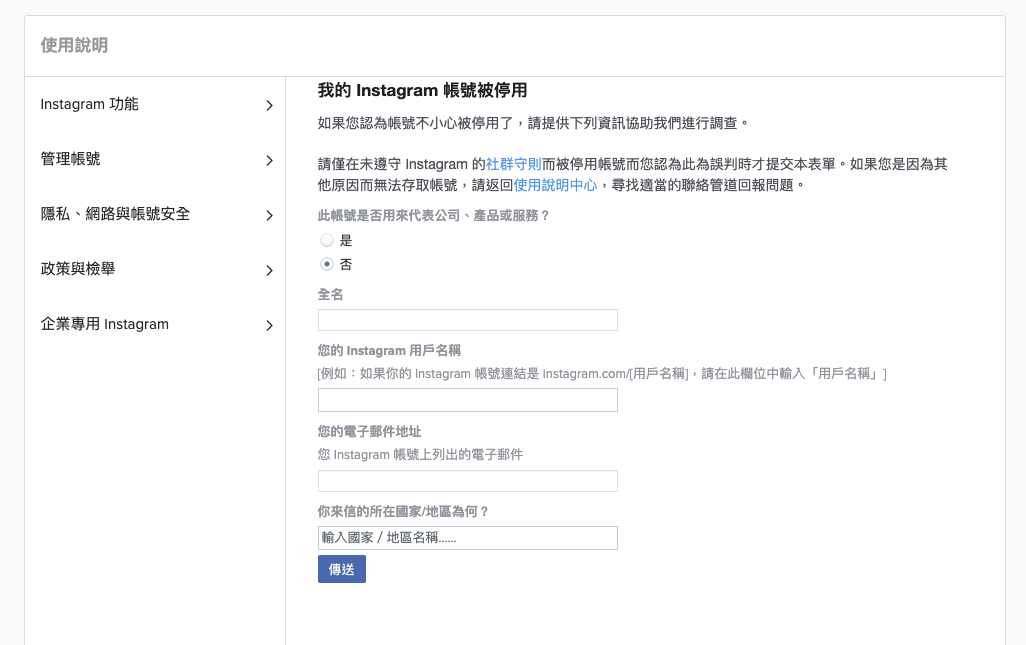Open the 管理帳號 sidebar menu item
The image size is (1026, 645).
click(70, 159)
